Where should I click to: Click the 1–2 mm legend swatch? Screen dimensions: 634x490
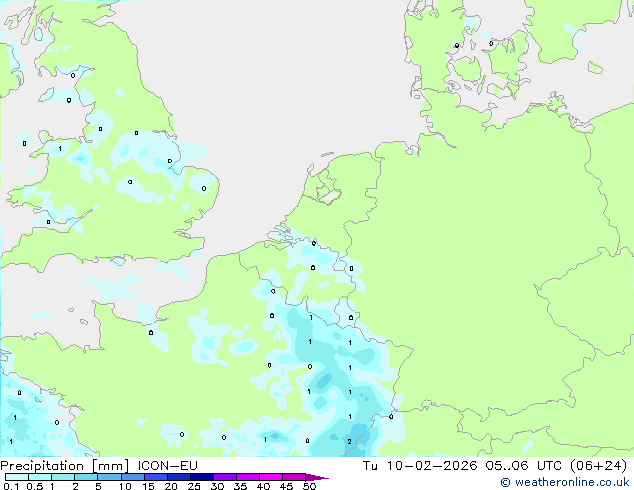pos(63,477)
